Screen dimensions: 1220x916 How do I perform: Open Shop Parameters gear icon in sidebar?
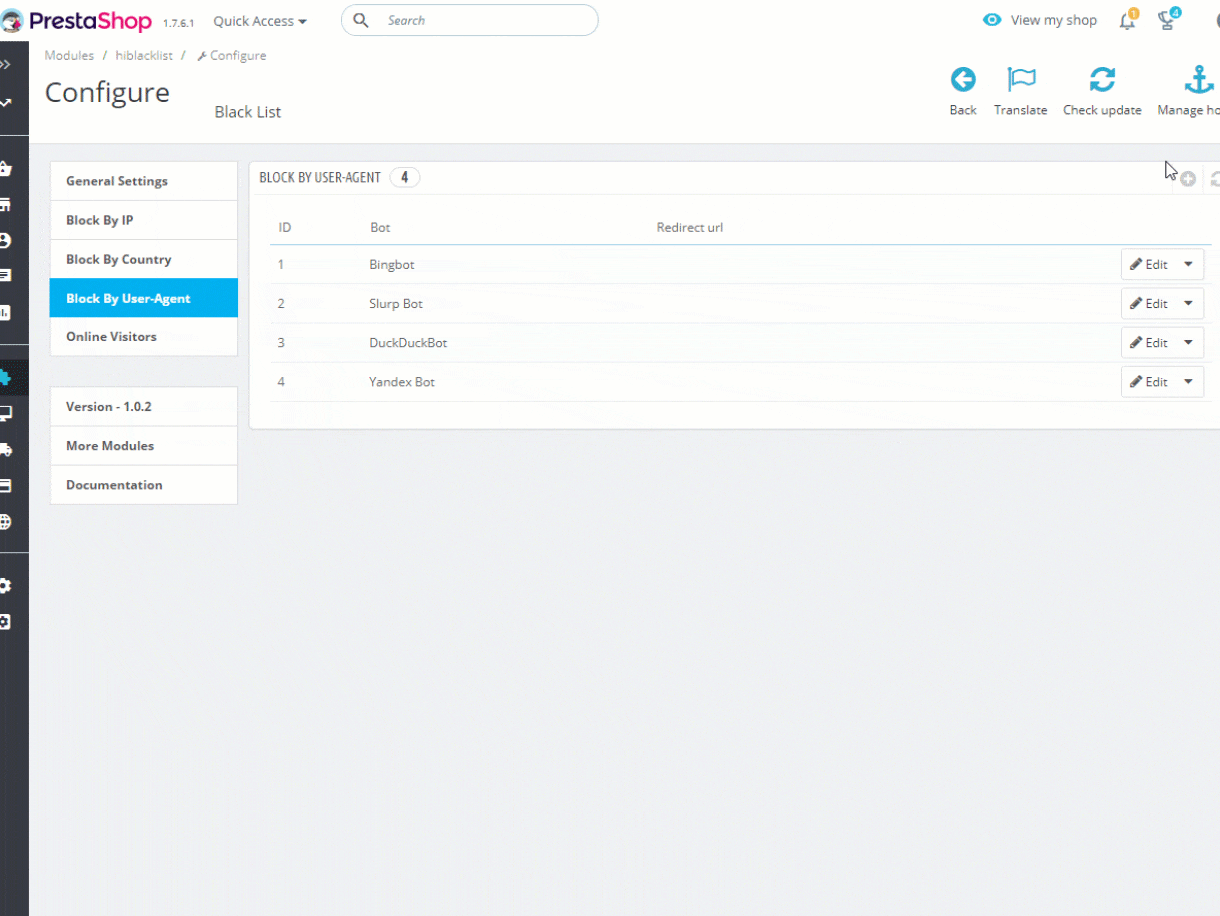pyautogui.click(x=5, y=586)
